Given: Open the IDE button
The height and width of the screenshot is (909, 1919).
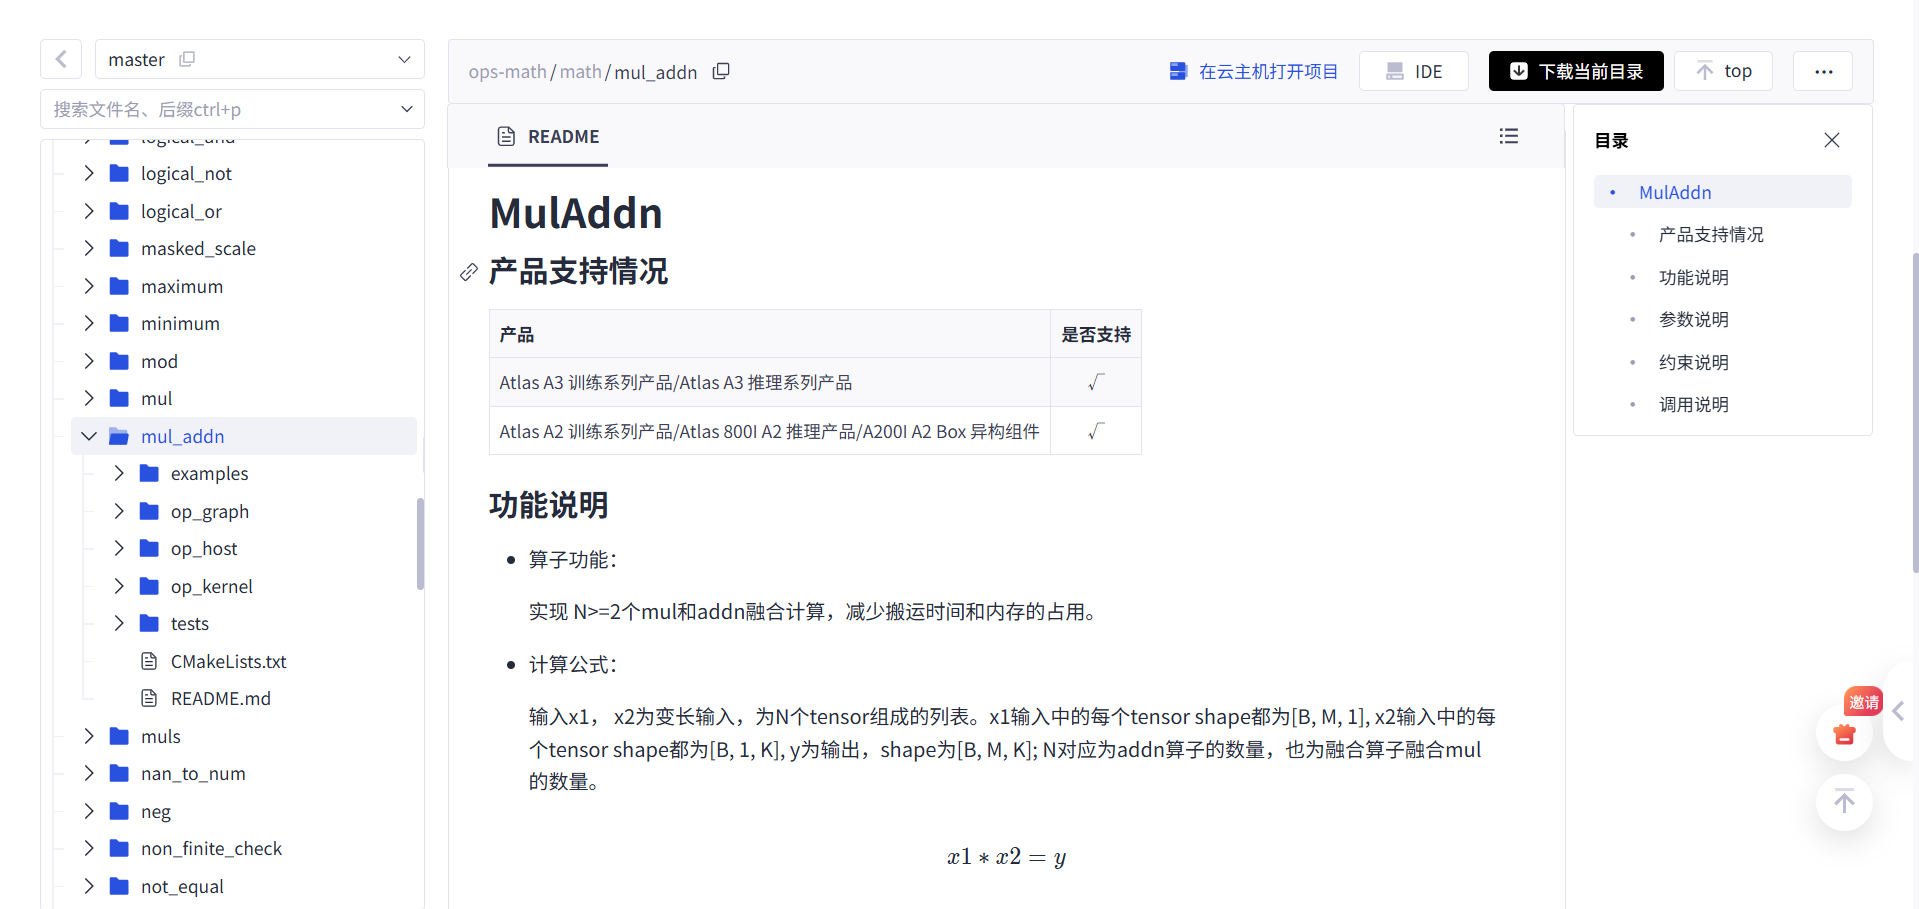Looking at the screenshot, I should click(x=1414, y=71).
